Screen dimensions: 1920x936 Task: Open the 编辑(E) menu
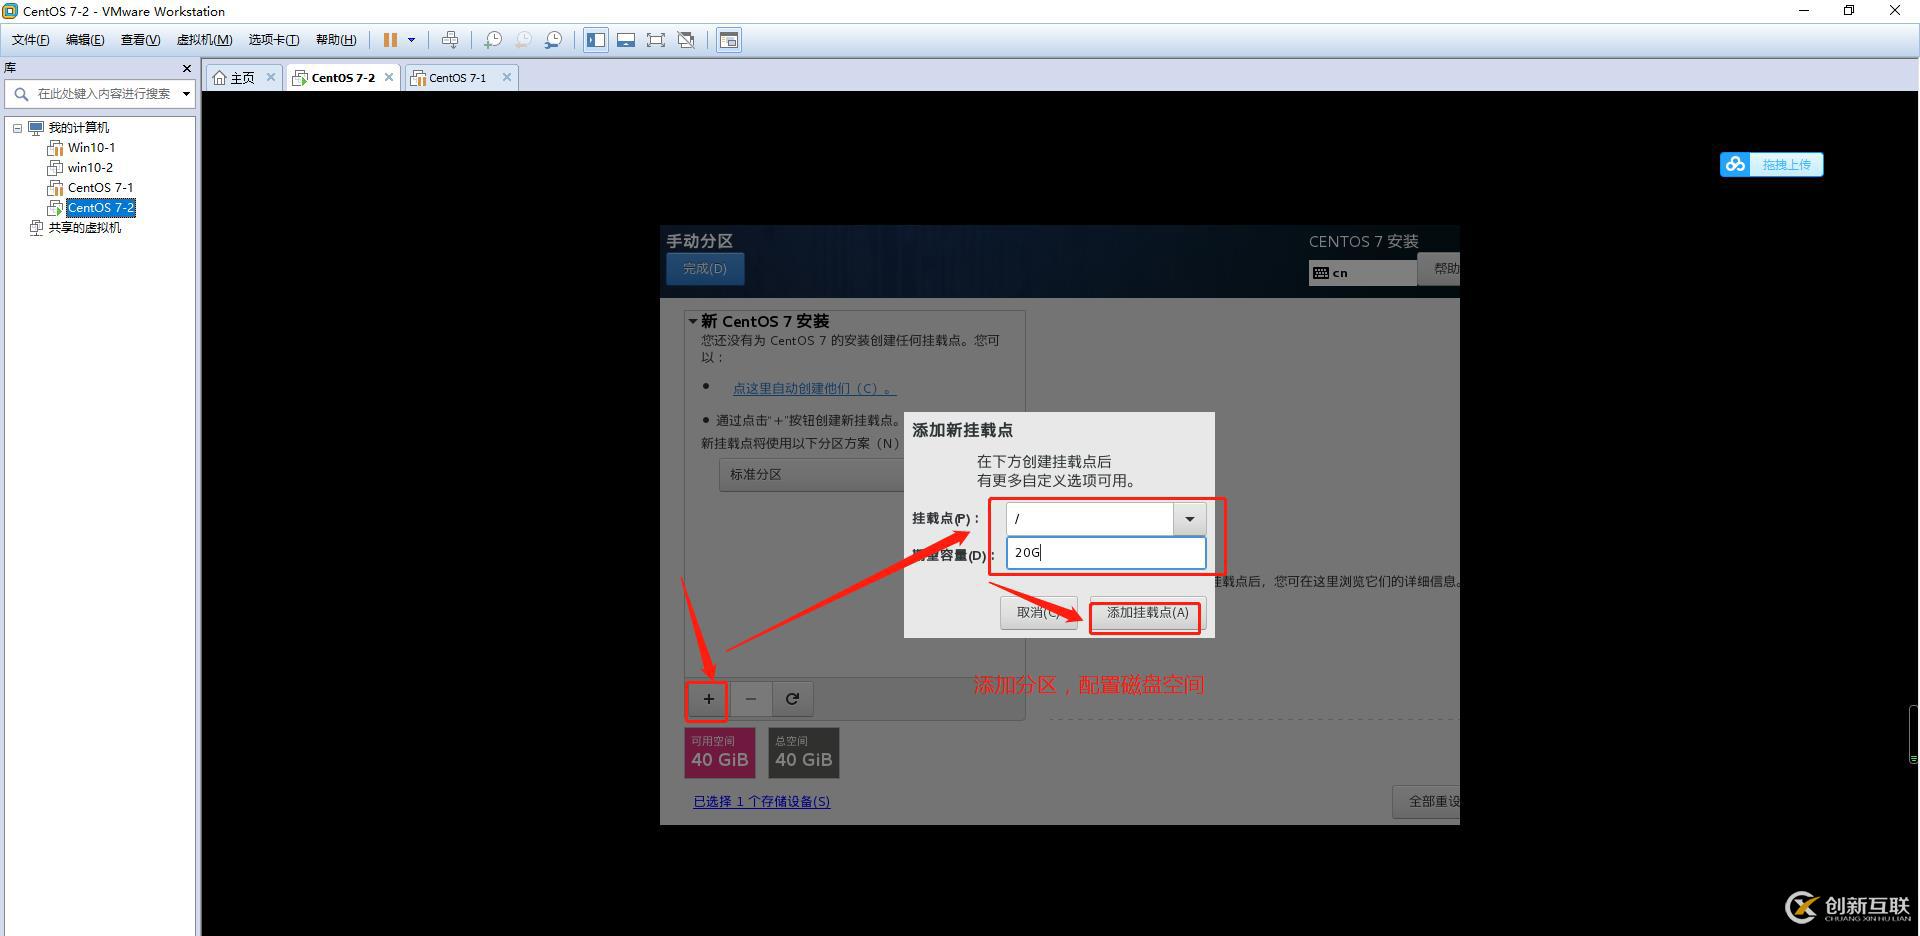(x=85, y=40)
